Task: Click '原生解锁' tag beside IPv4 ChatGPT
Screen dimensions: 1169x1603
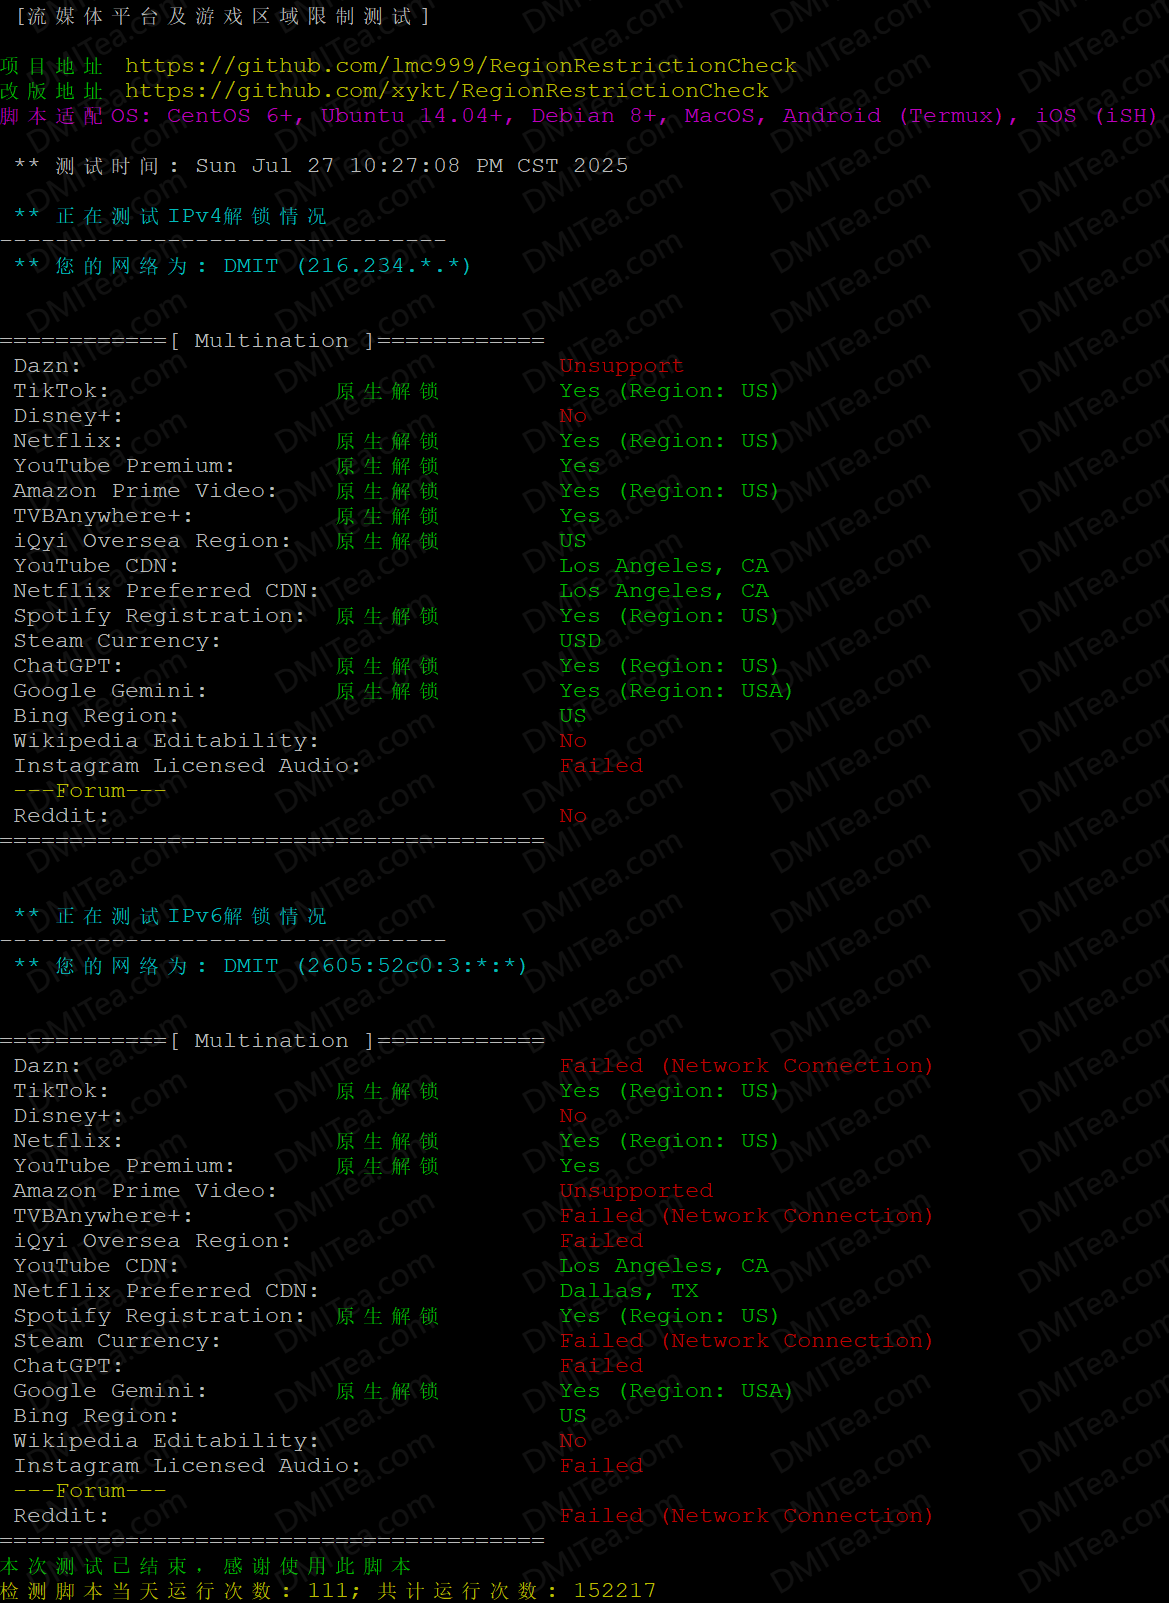Action: coord(388,666)
